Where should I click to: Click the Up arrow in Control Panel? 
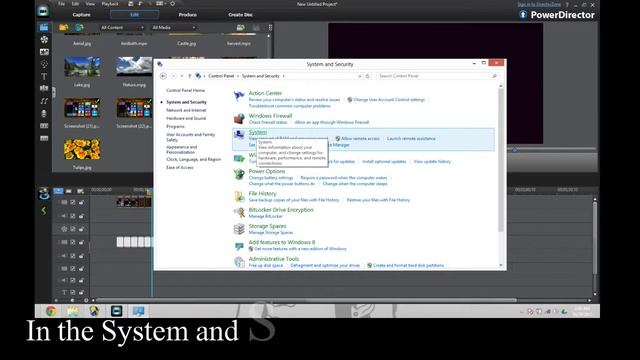189,76
